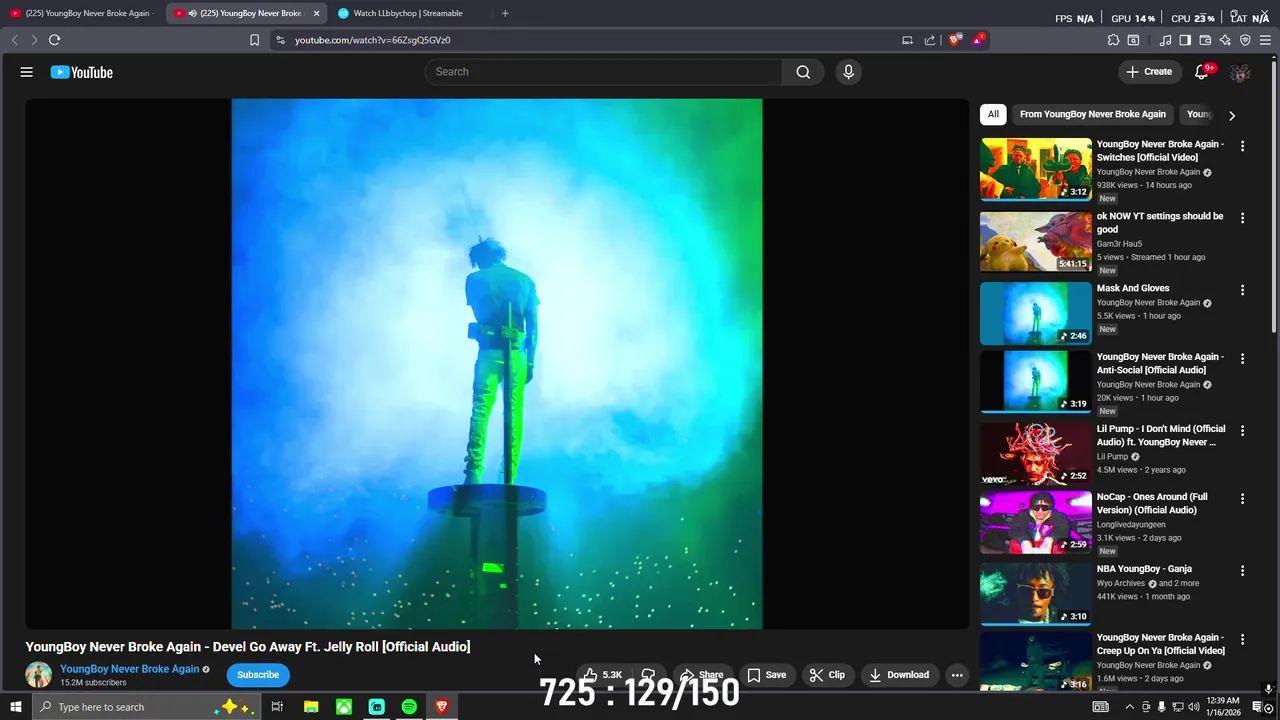Close the active YoungBoy tab
1280x720 pixels.
coord(316,13)
